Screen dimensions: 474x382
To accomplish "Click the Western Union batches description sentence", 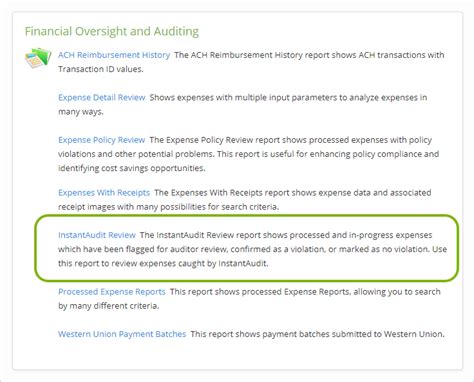I will (x=317, y=334).
